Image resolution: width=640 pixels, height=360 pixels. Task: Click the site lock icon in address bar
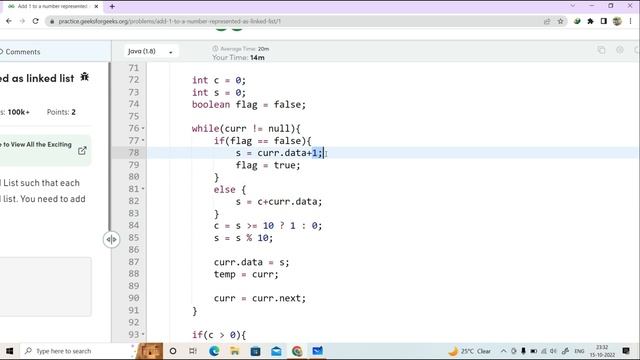click(52, 21)
